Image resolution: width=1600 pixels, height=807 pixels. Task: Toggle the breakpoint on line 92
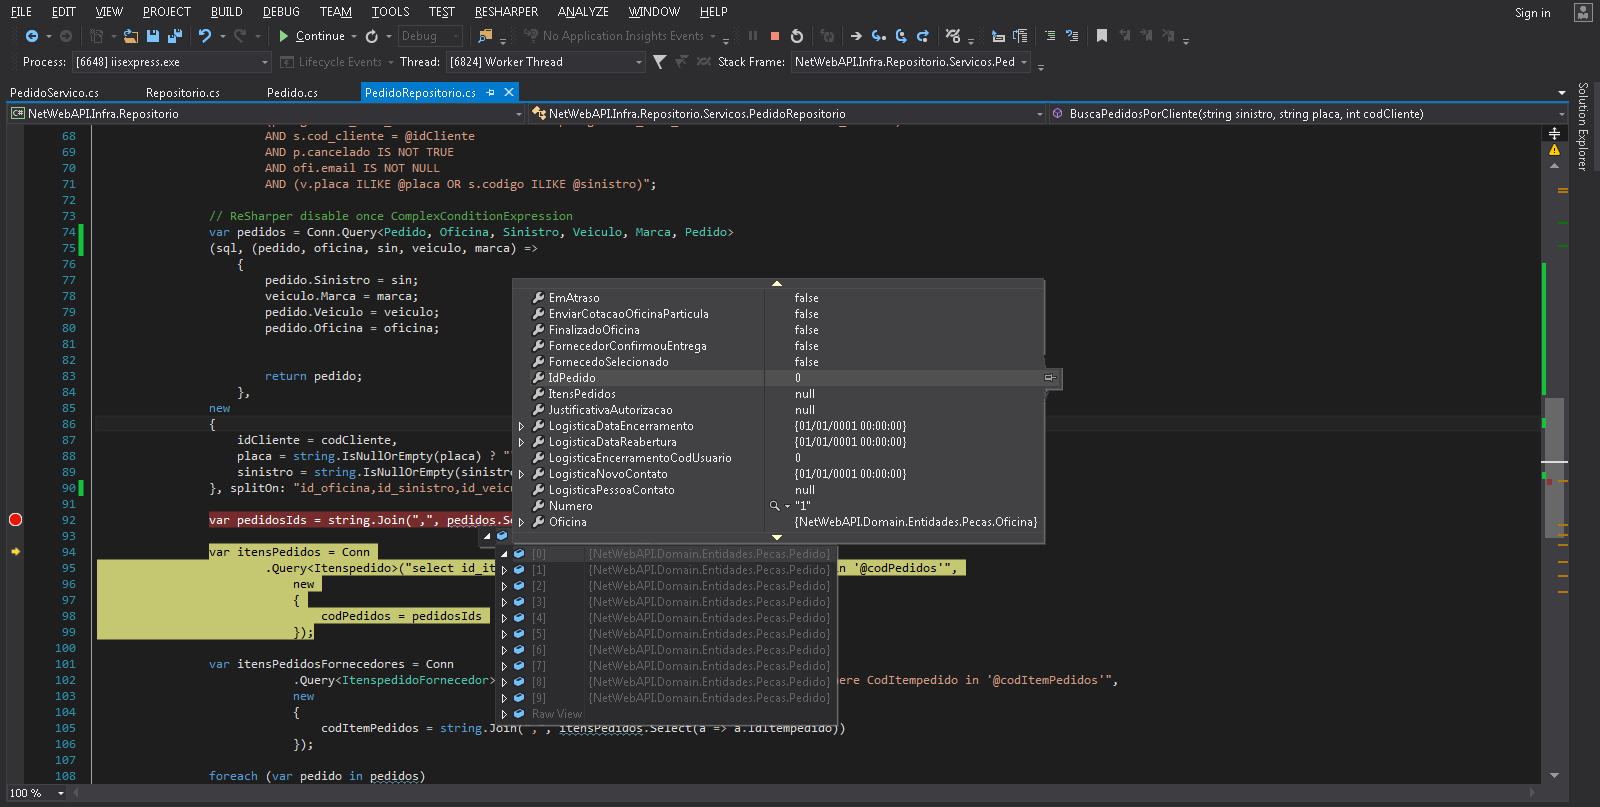15,520
